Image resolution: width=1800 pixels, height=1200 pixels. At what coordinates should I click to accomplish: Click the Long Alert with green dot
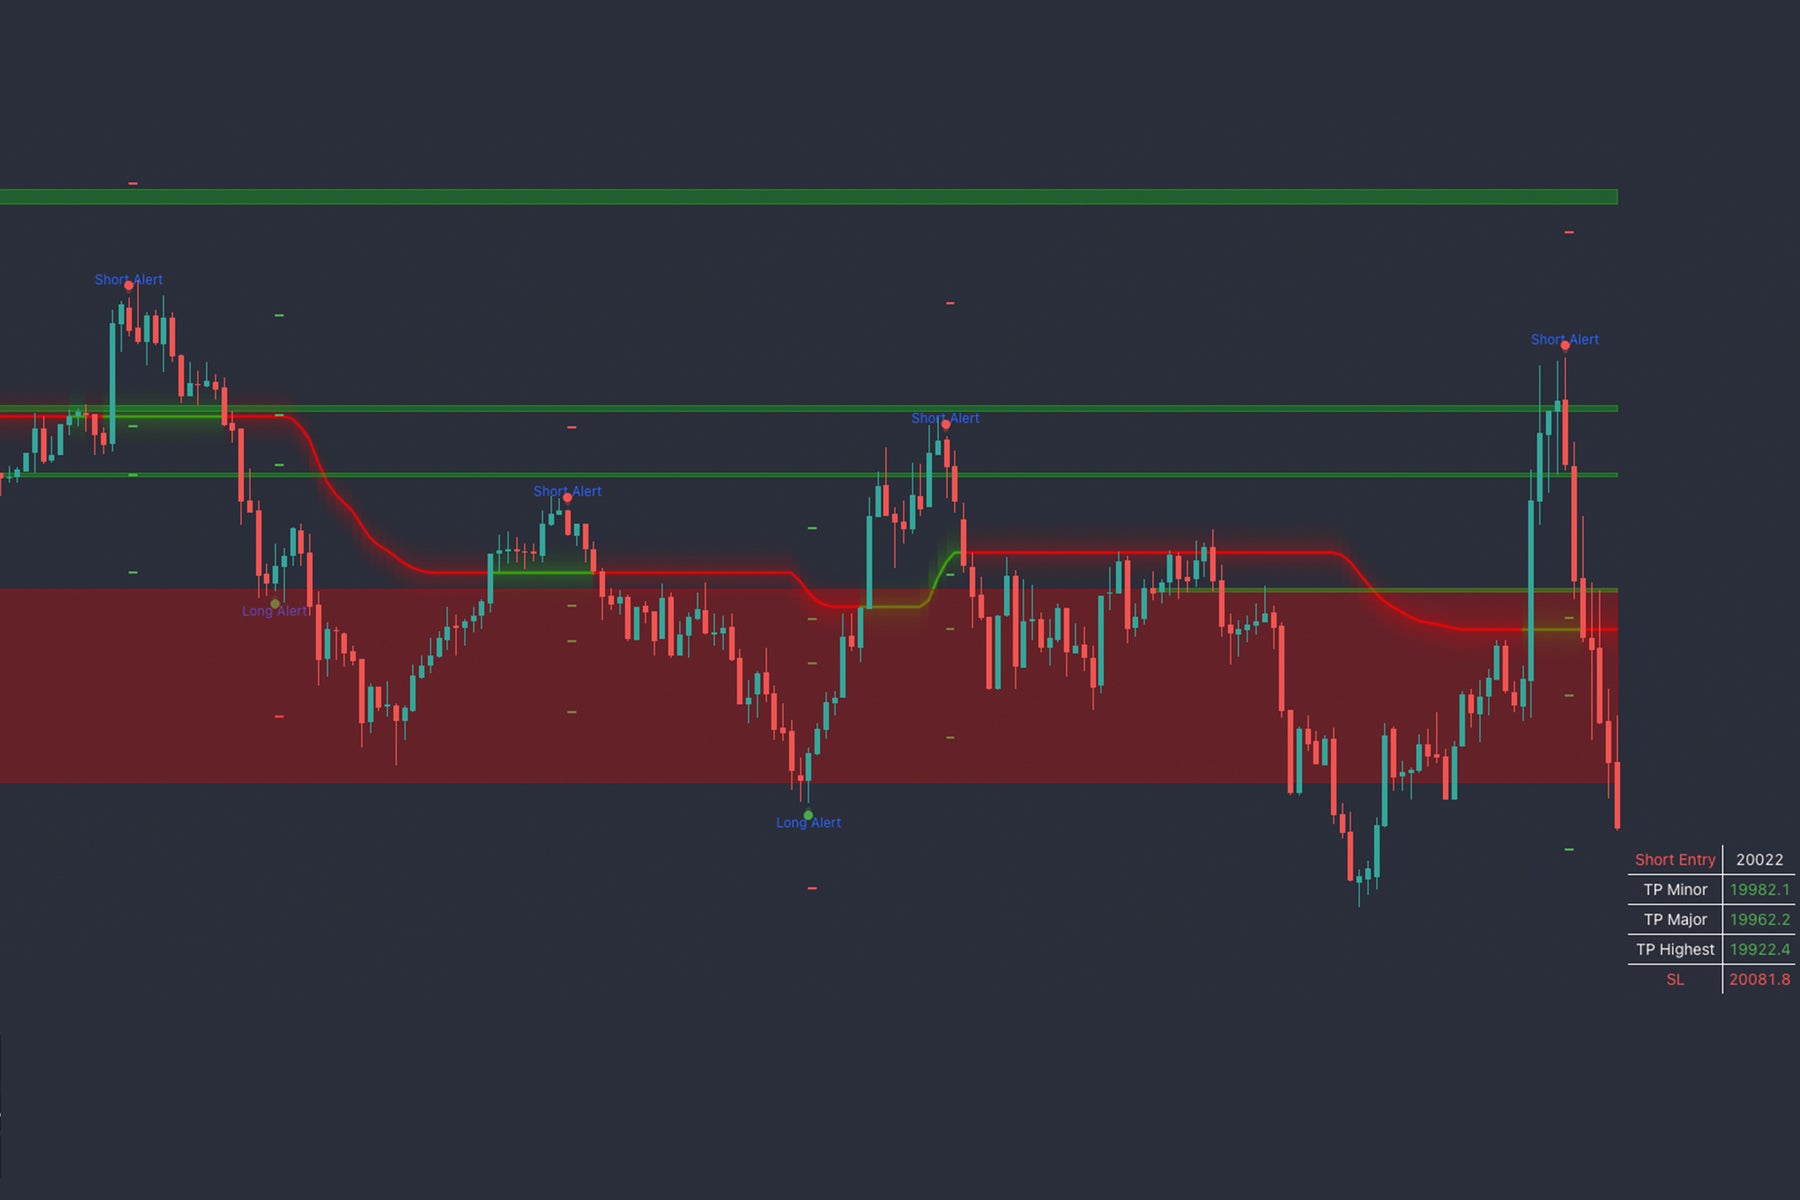(808, 822)
